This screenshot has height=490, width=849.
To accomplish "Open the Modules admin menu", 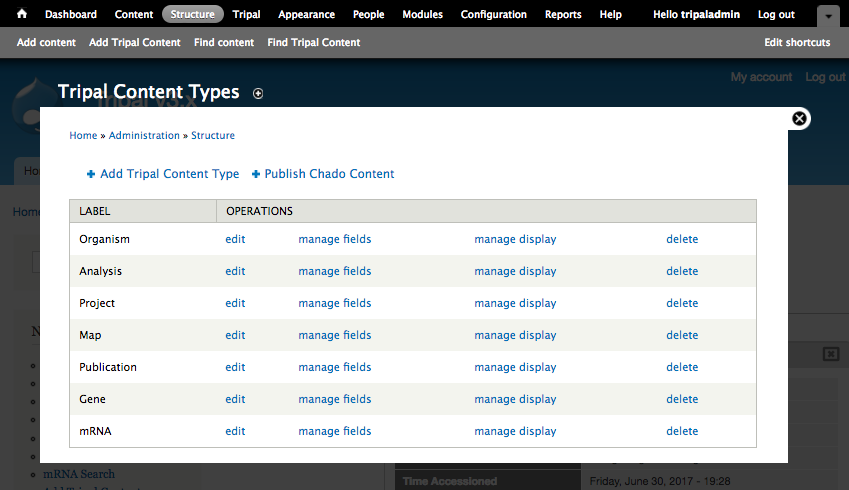I will pos(422,15).
